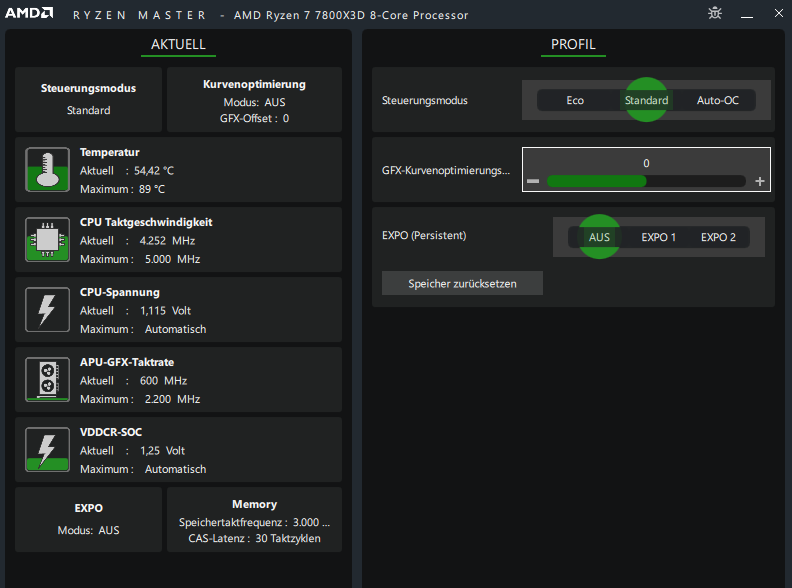Click the current temperature 54,42 °C
792x588 pixels.
click(154, 171)
